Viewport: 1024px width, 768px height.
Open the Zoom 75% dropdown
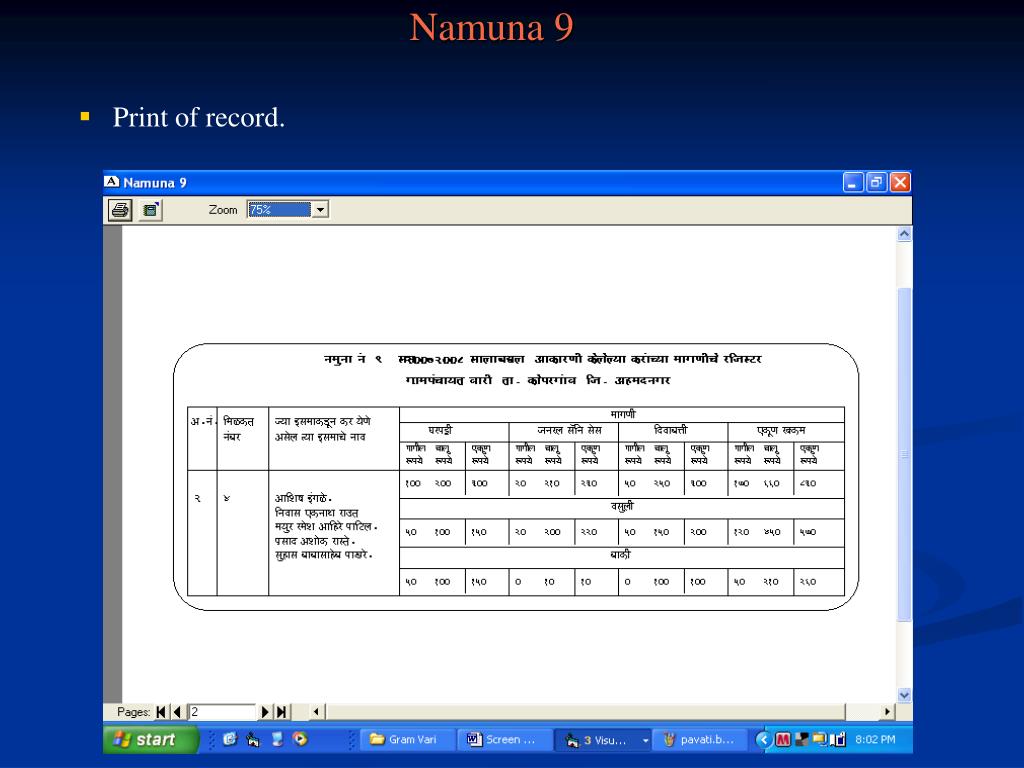coord(320,210)
